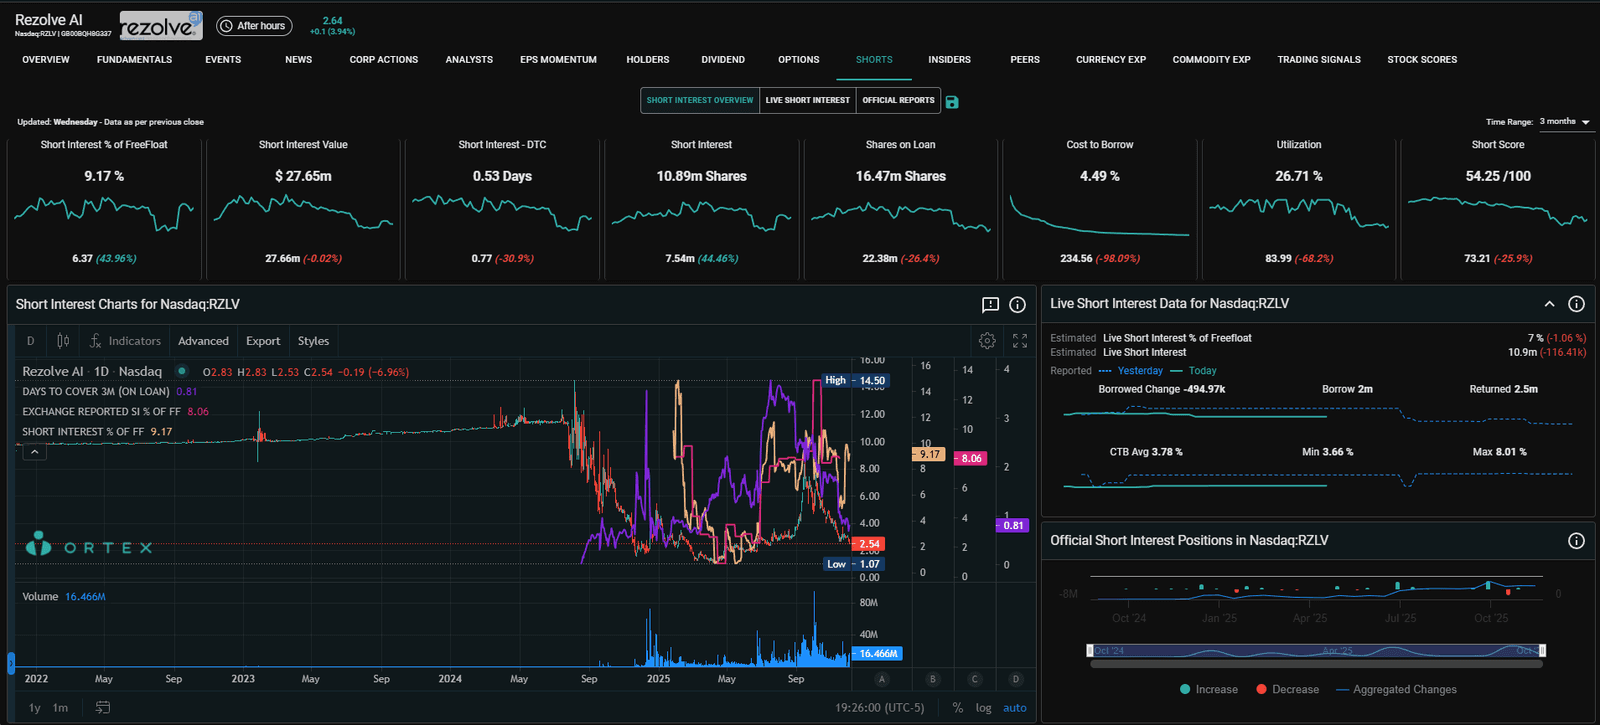
Task: Open the Indicators menu
Action: coord(125,341)
